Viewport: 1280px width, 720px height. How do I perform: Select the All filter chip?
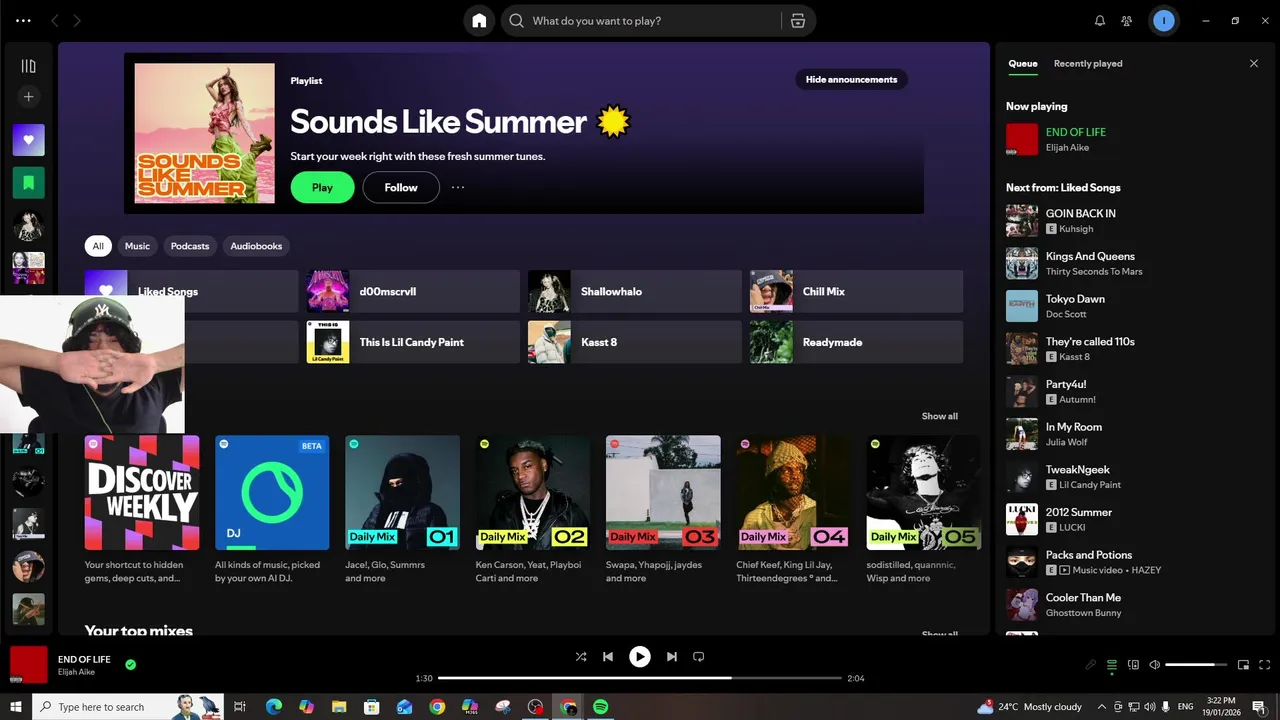(x=98, y=246)
